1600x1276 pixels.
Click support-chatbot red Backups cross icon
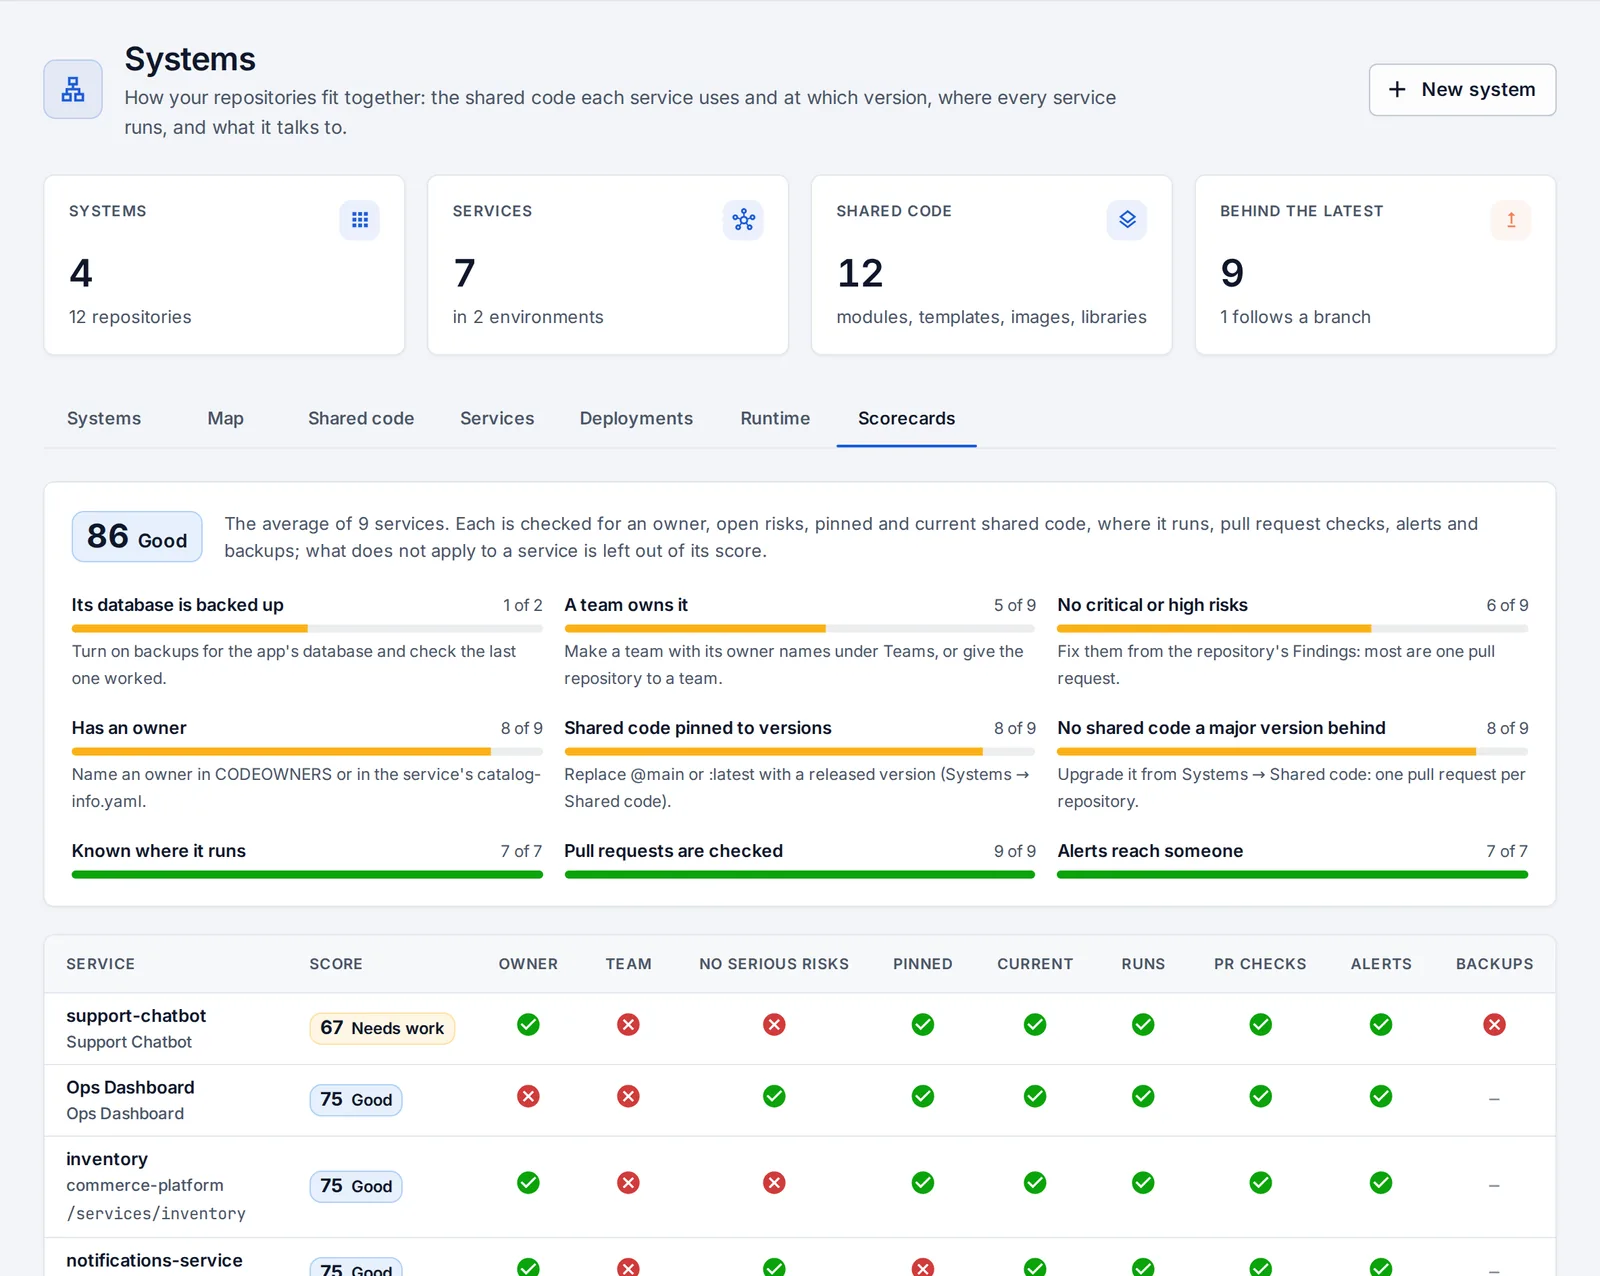click(1494, 1024)
